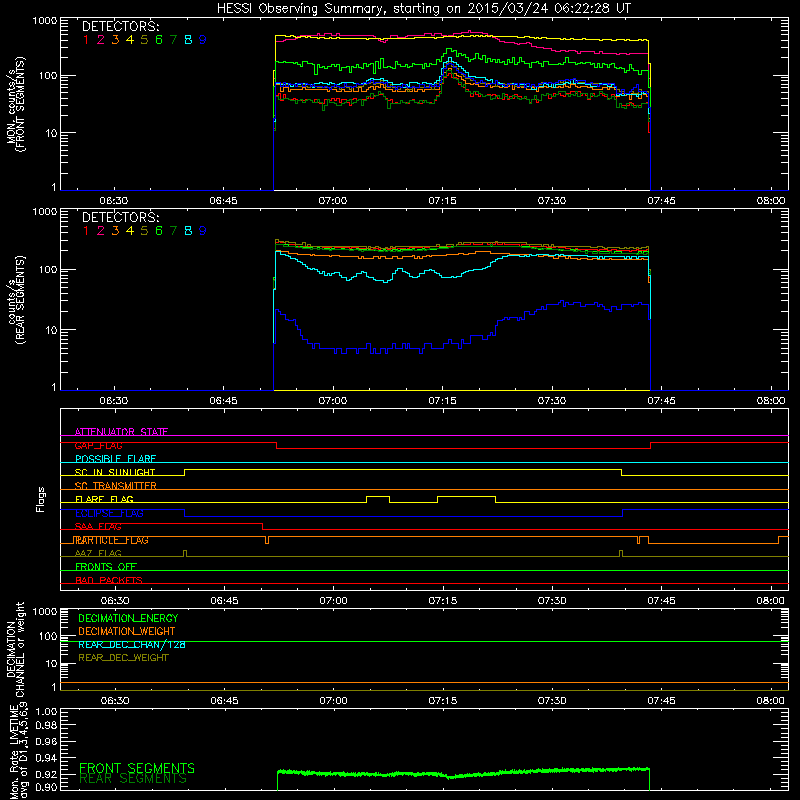Click the REAR_DEC_WEIGHT legend label
Viewport: 800px width, 800px height.
(x=123, y=658)
